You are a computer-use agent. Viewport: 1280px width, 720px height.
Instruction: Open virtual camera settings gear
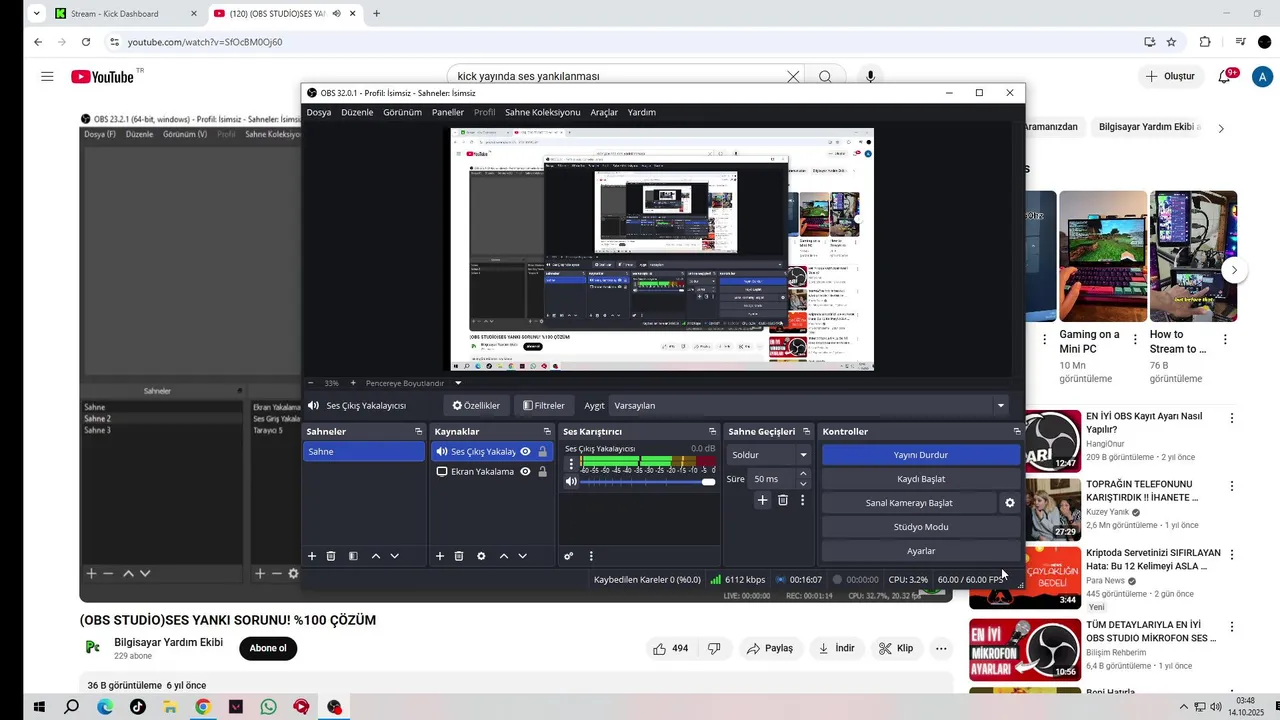[x=1010, y=503]
